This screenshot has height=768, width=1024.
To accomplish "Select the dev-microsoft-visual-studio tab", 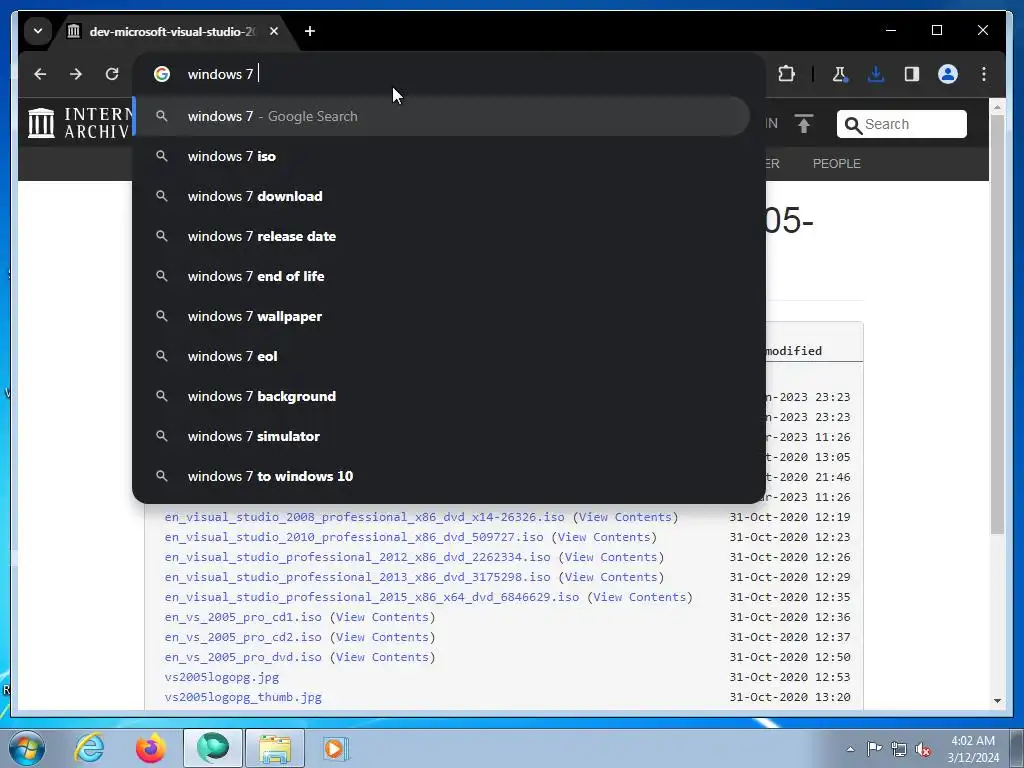I will [x=171, y=31].
